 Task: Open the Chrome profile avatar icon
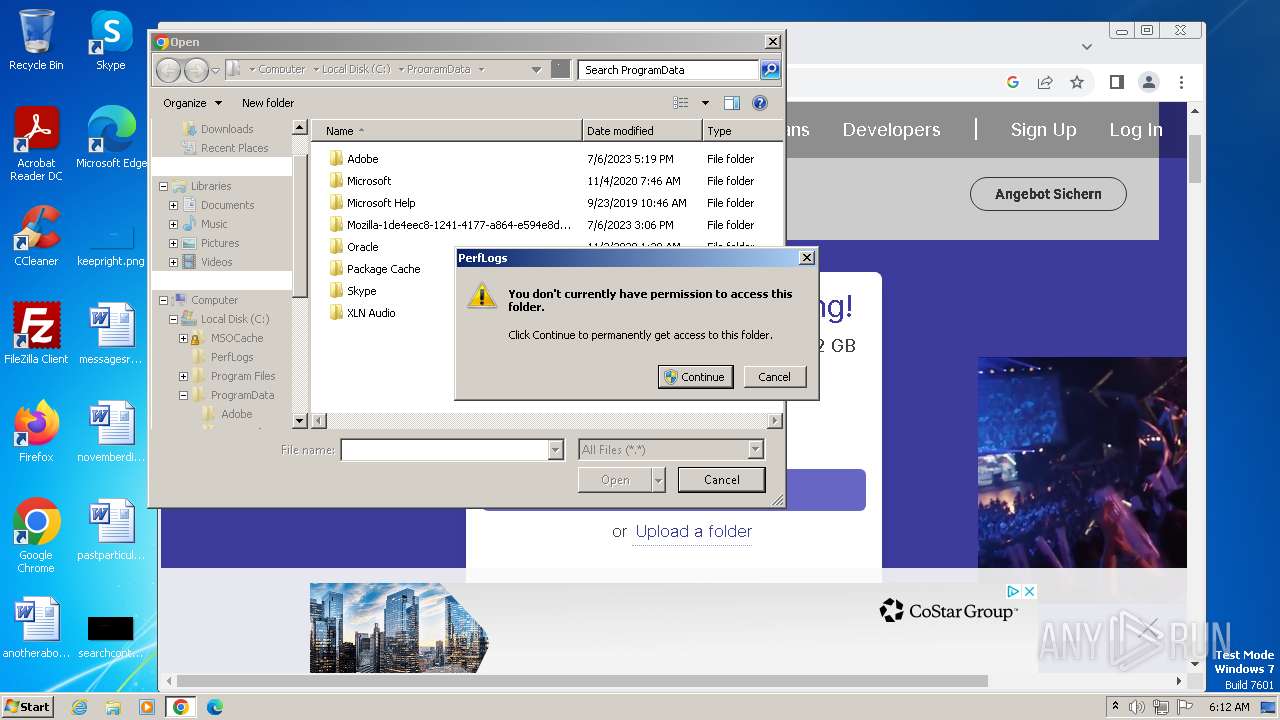coord(1149,82)
